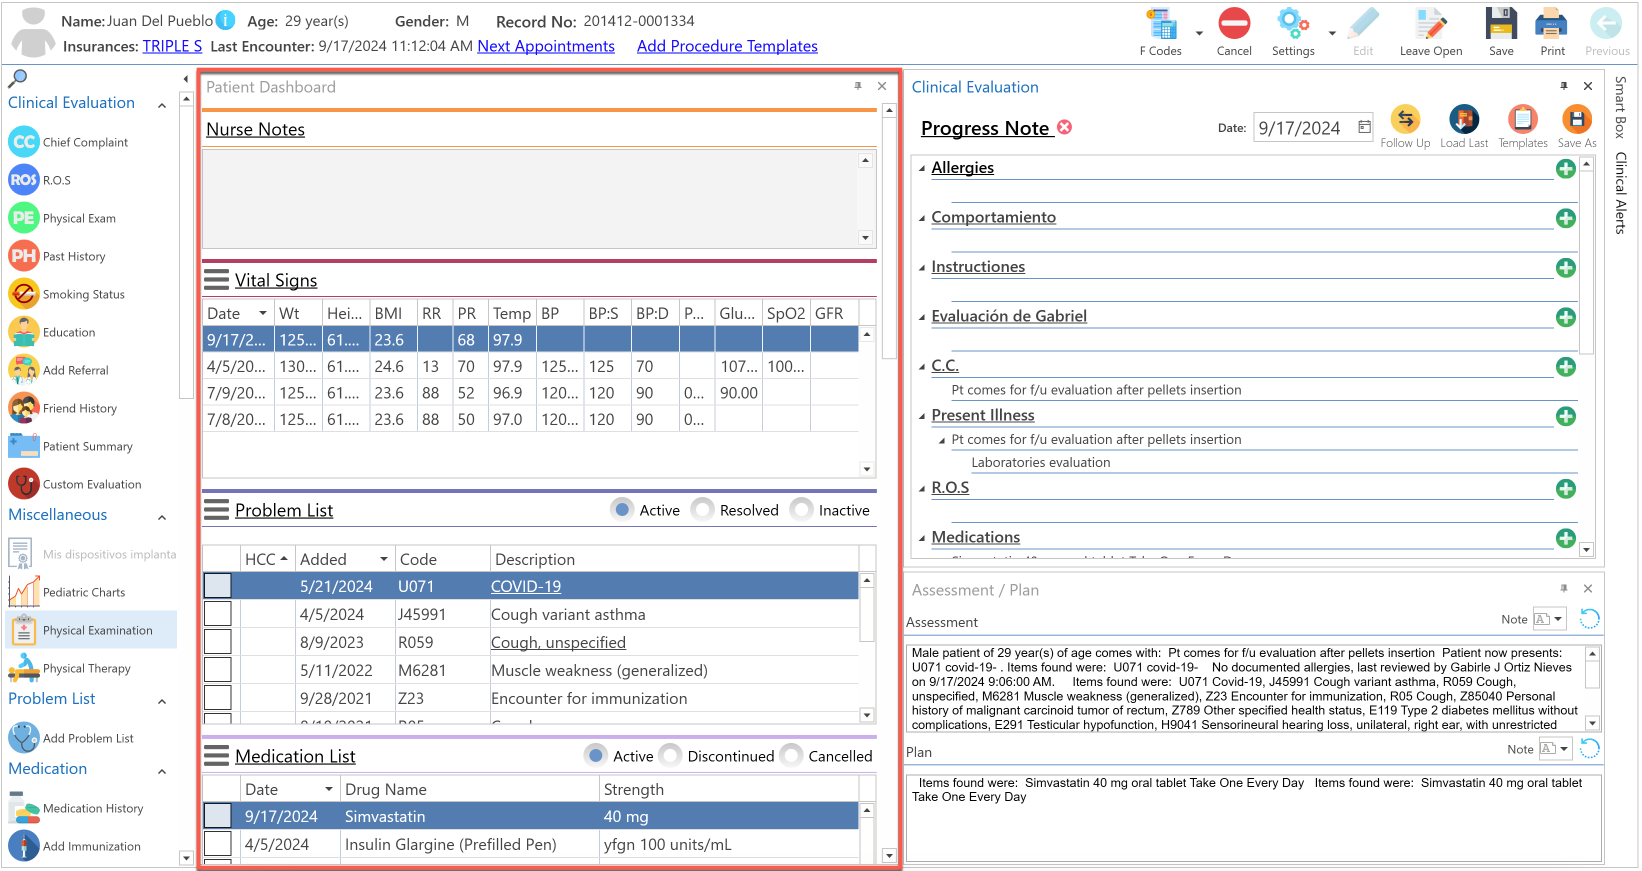Screen dimensions: 1642x871
Task: Select the Cancelled medication radio button
Action: tap(792, 756)
